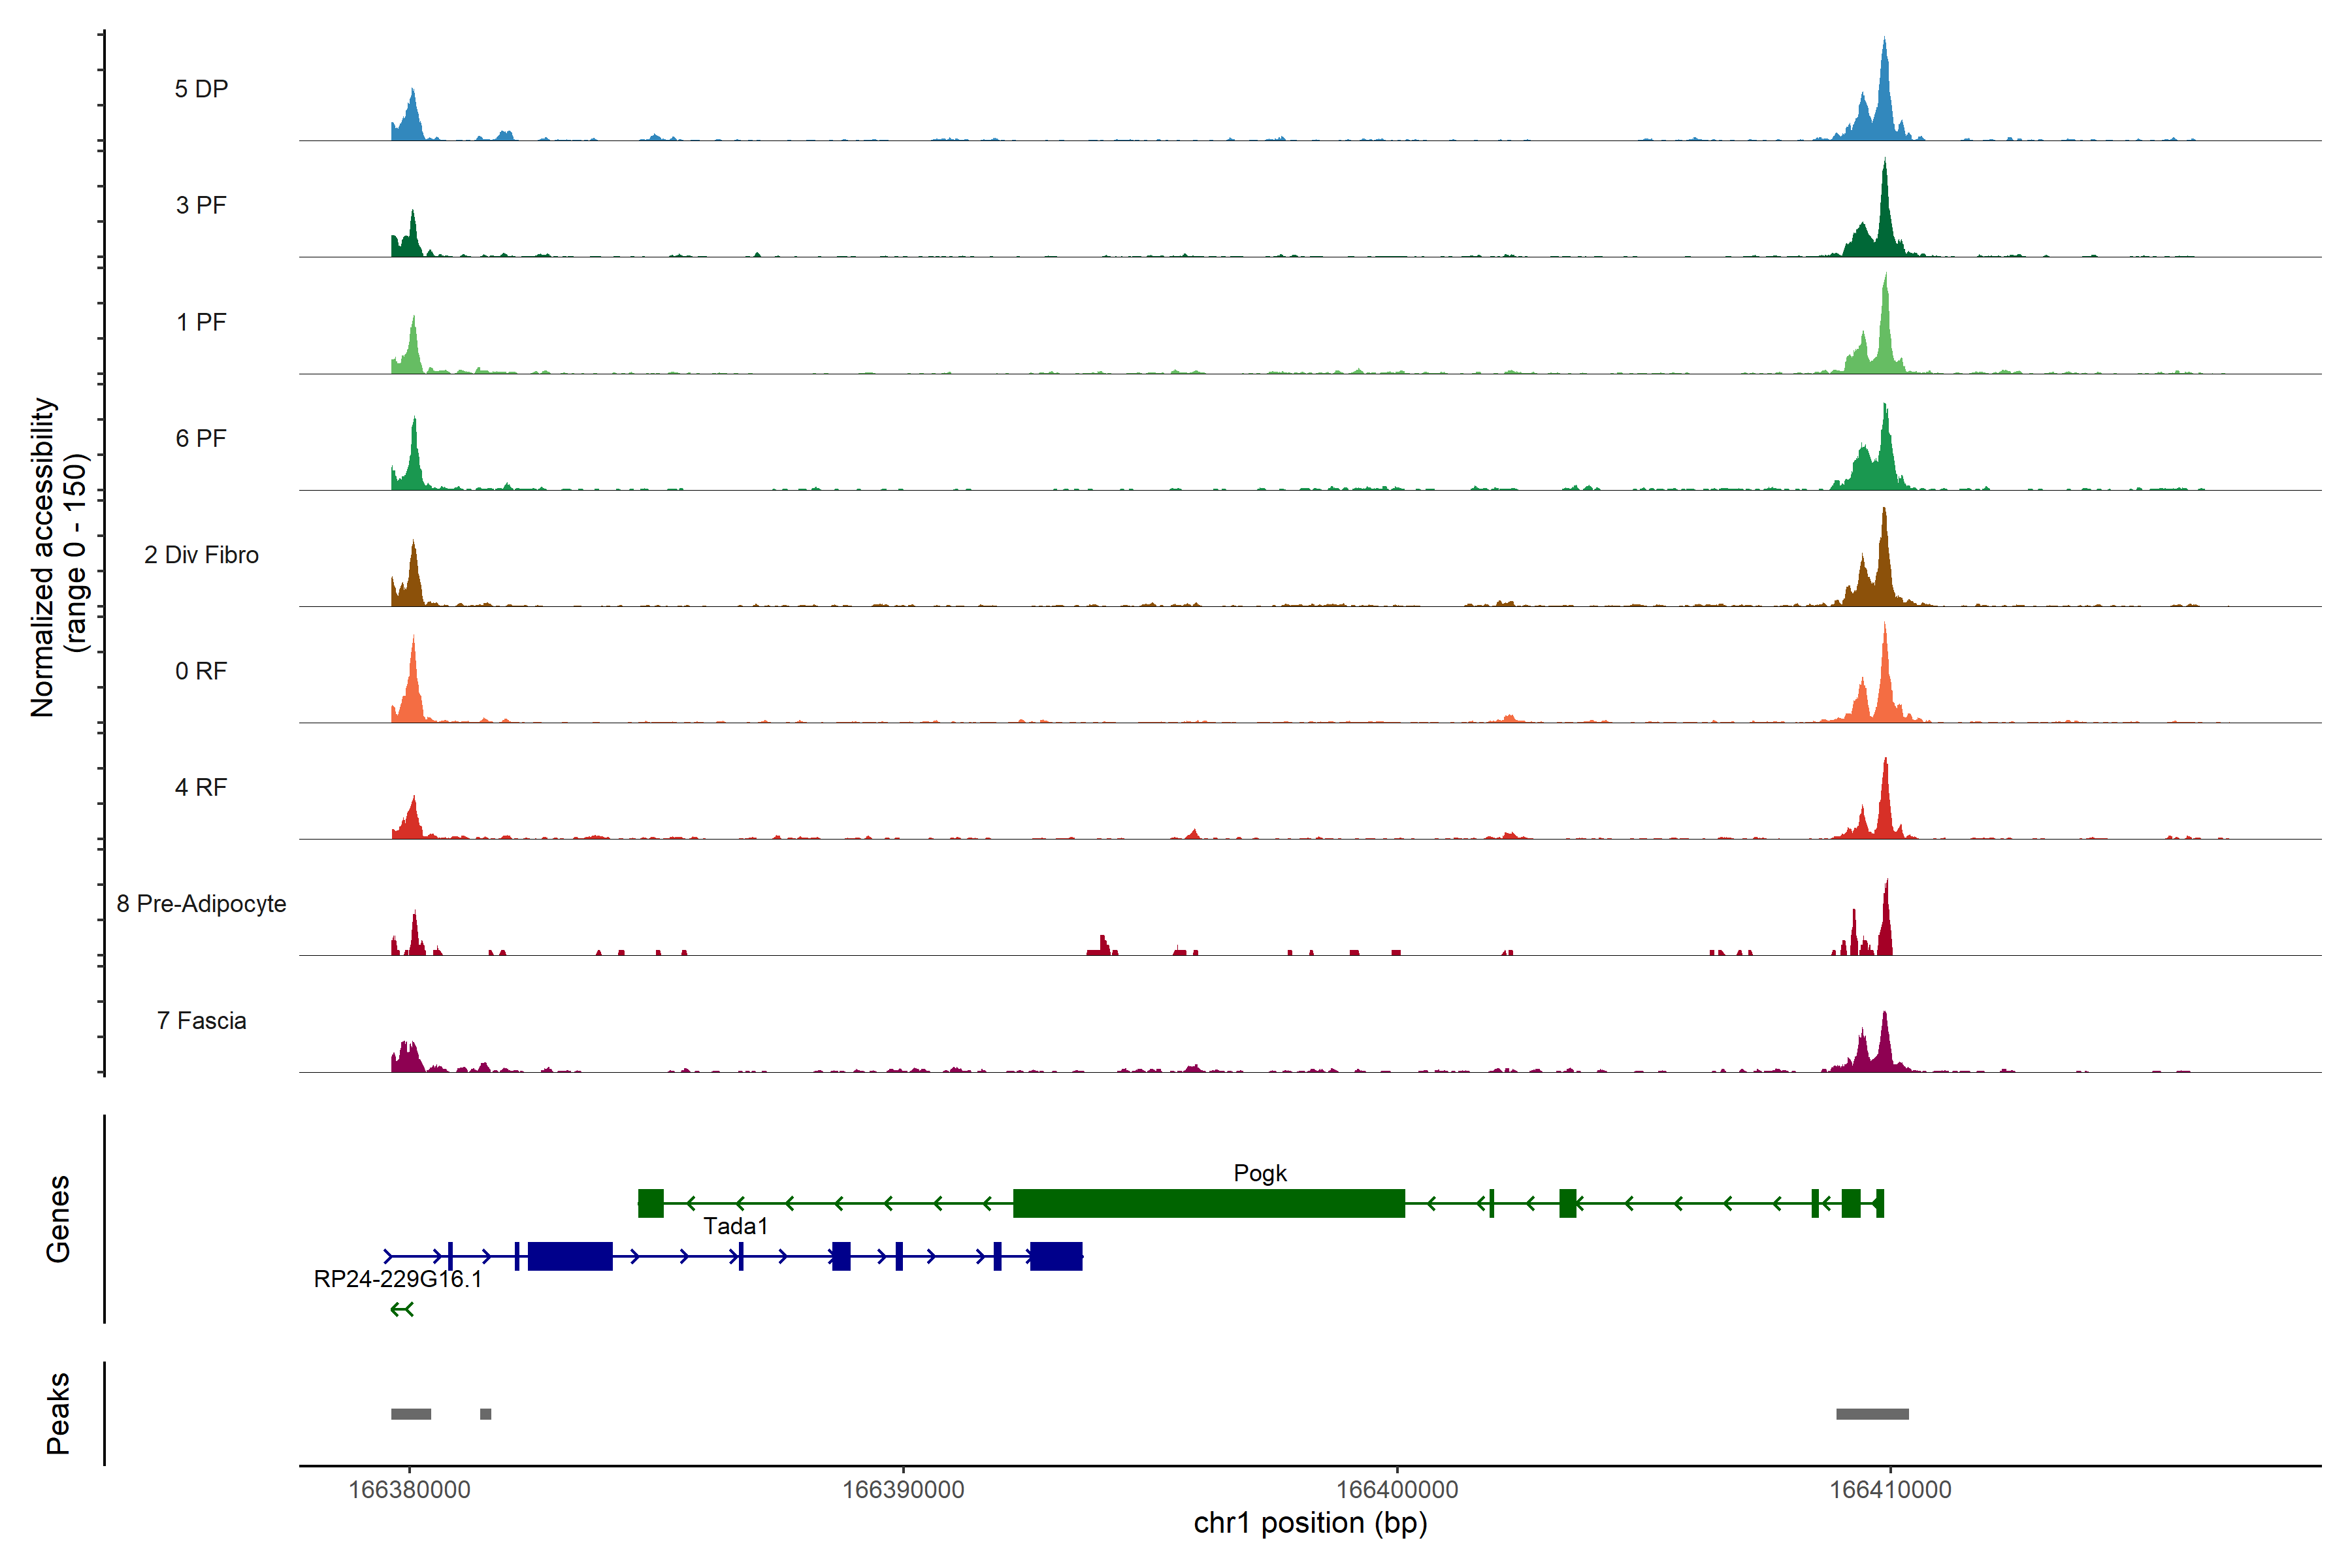
Task: Click the Tada1 gene label
Action: pos(735,1226)
